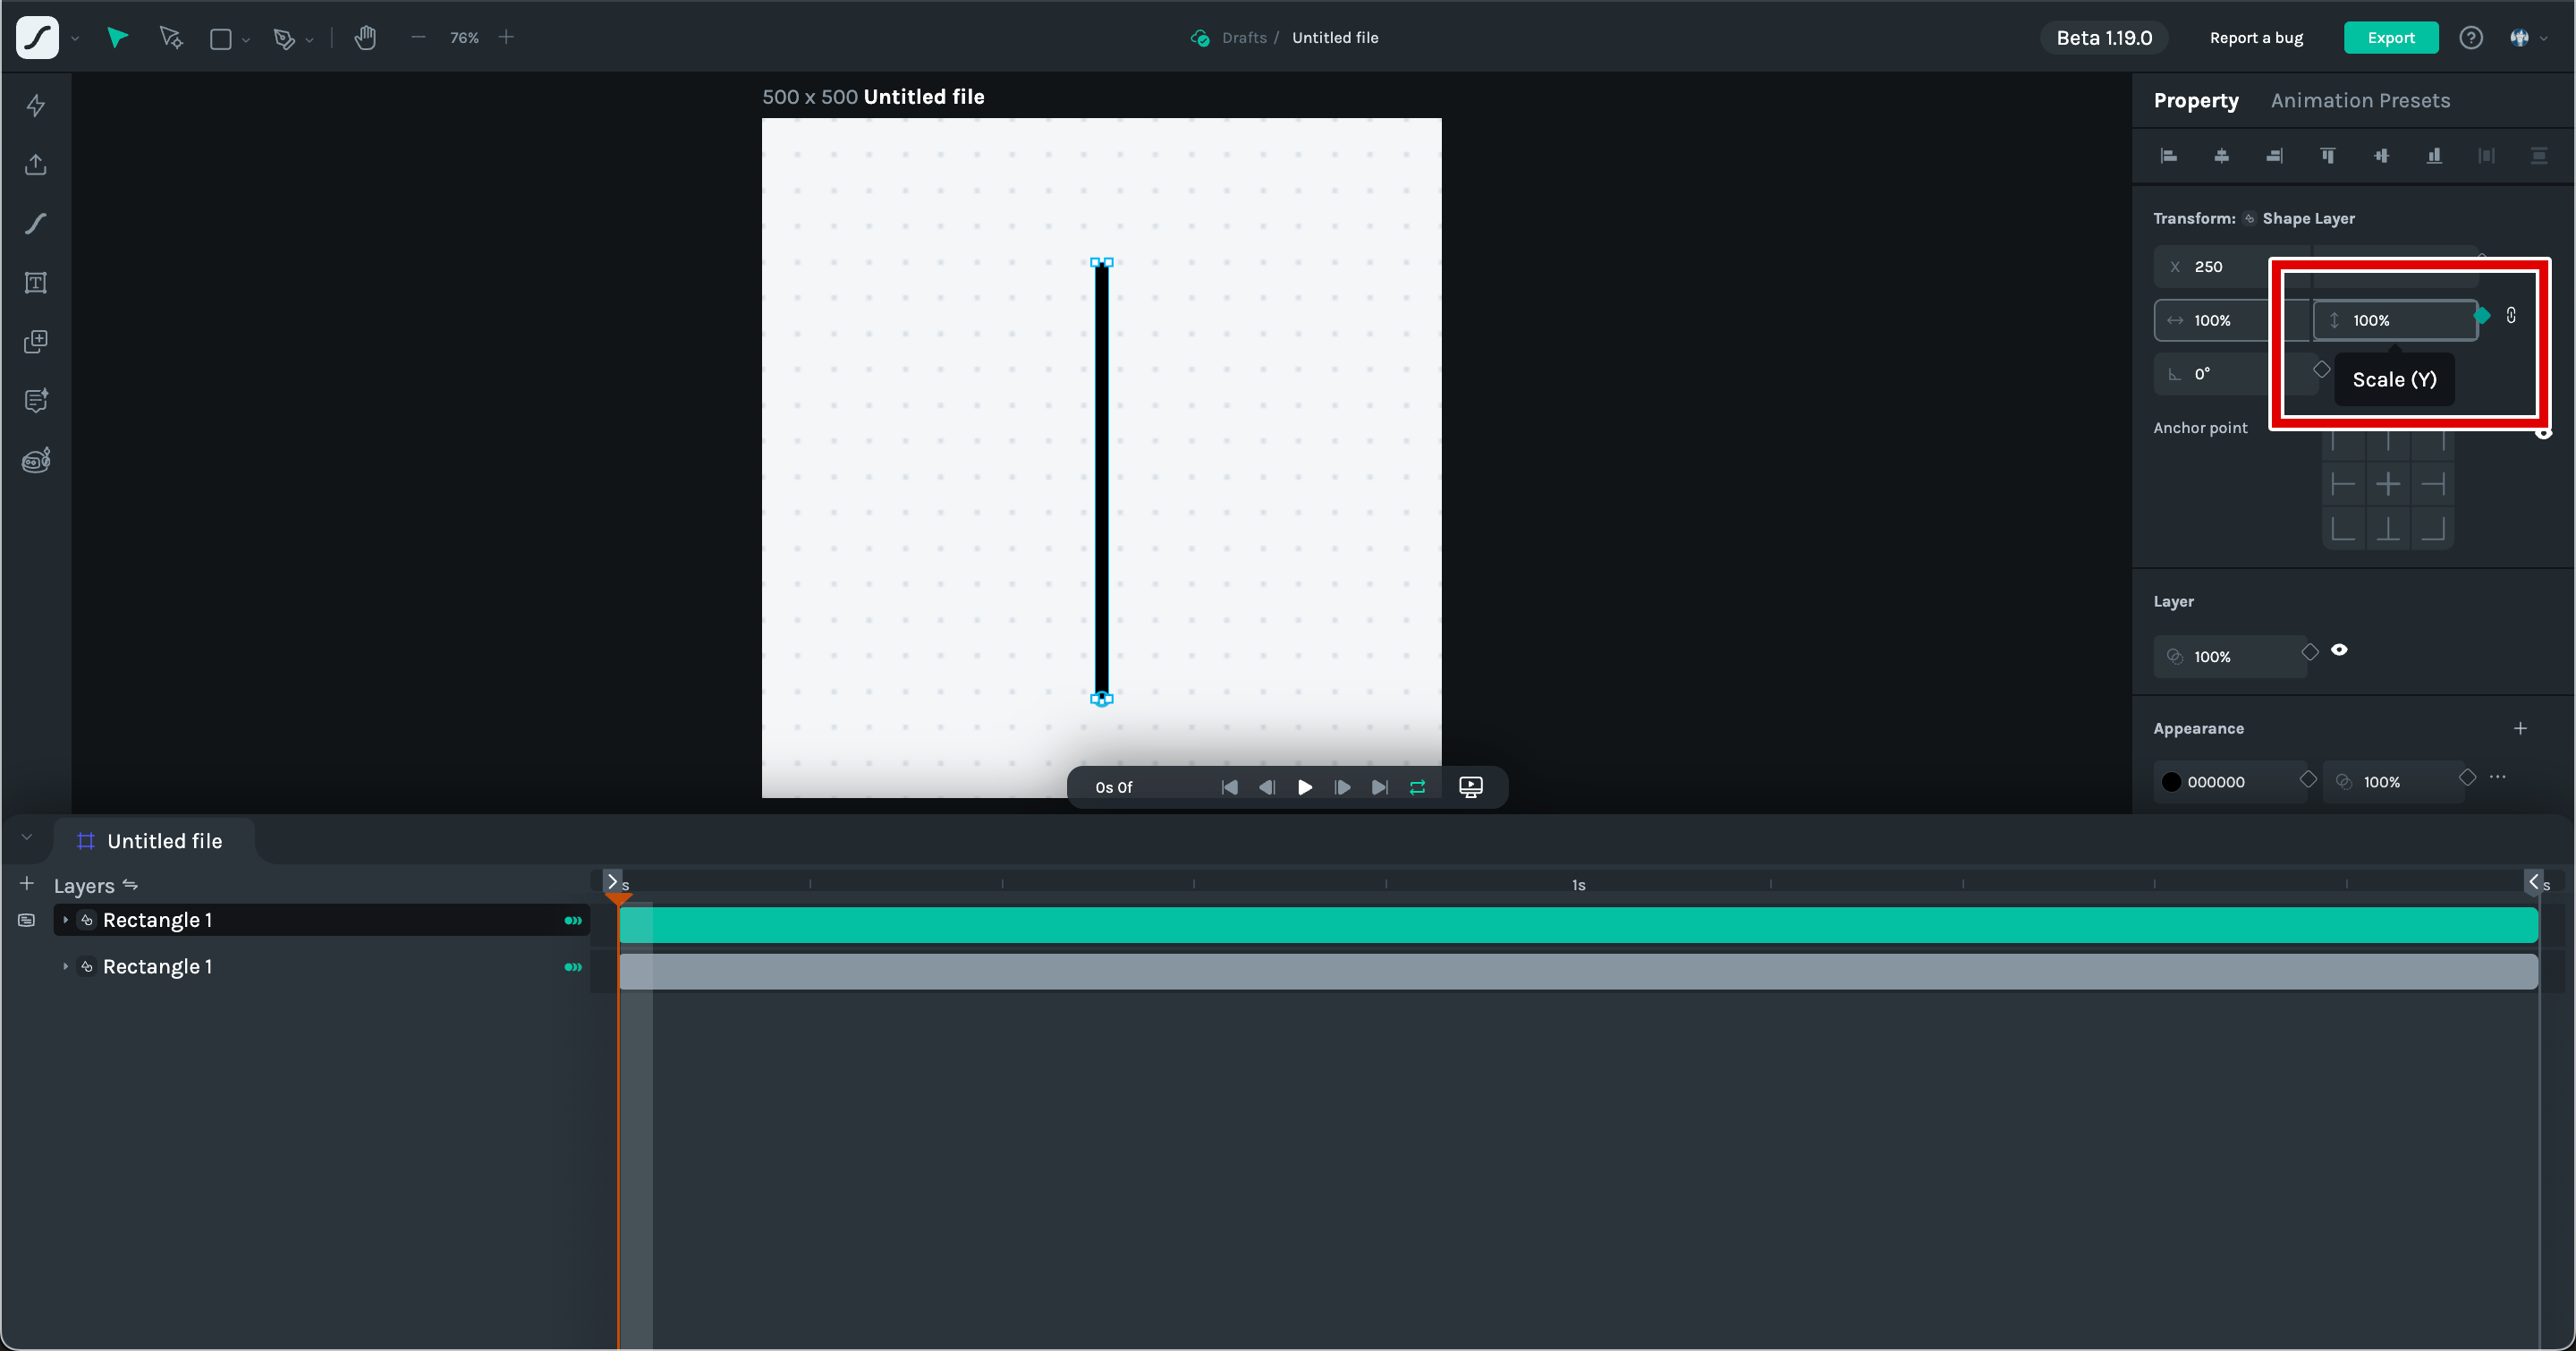Open the upload assets sidebar icon

click(36, 165)
